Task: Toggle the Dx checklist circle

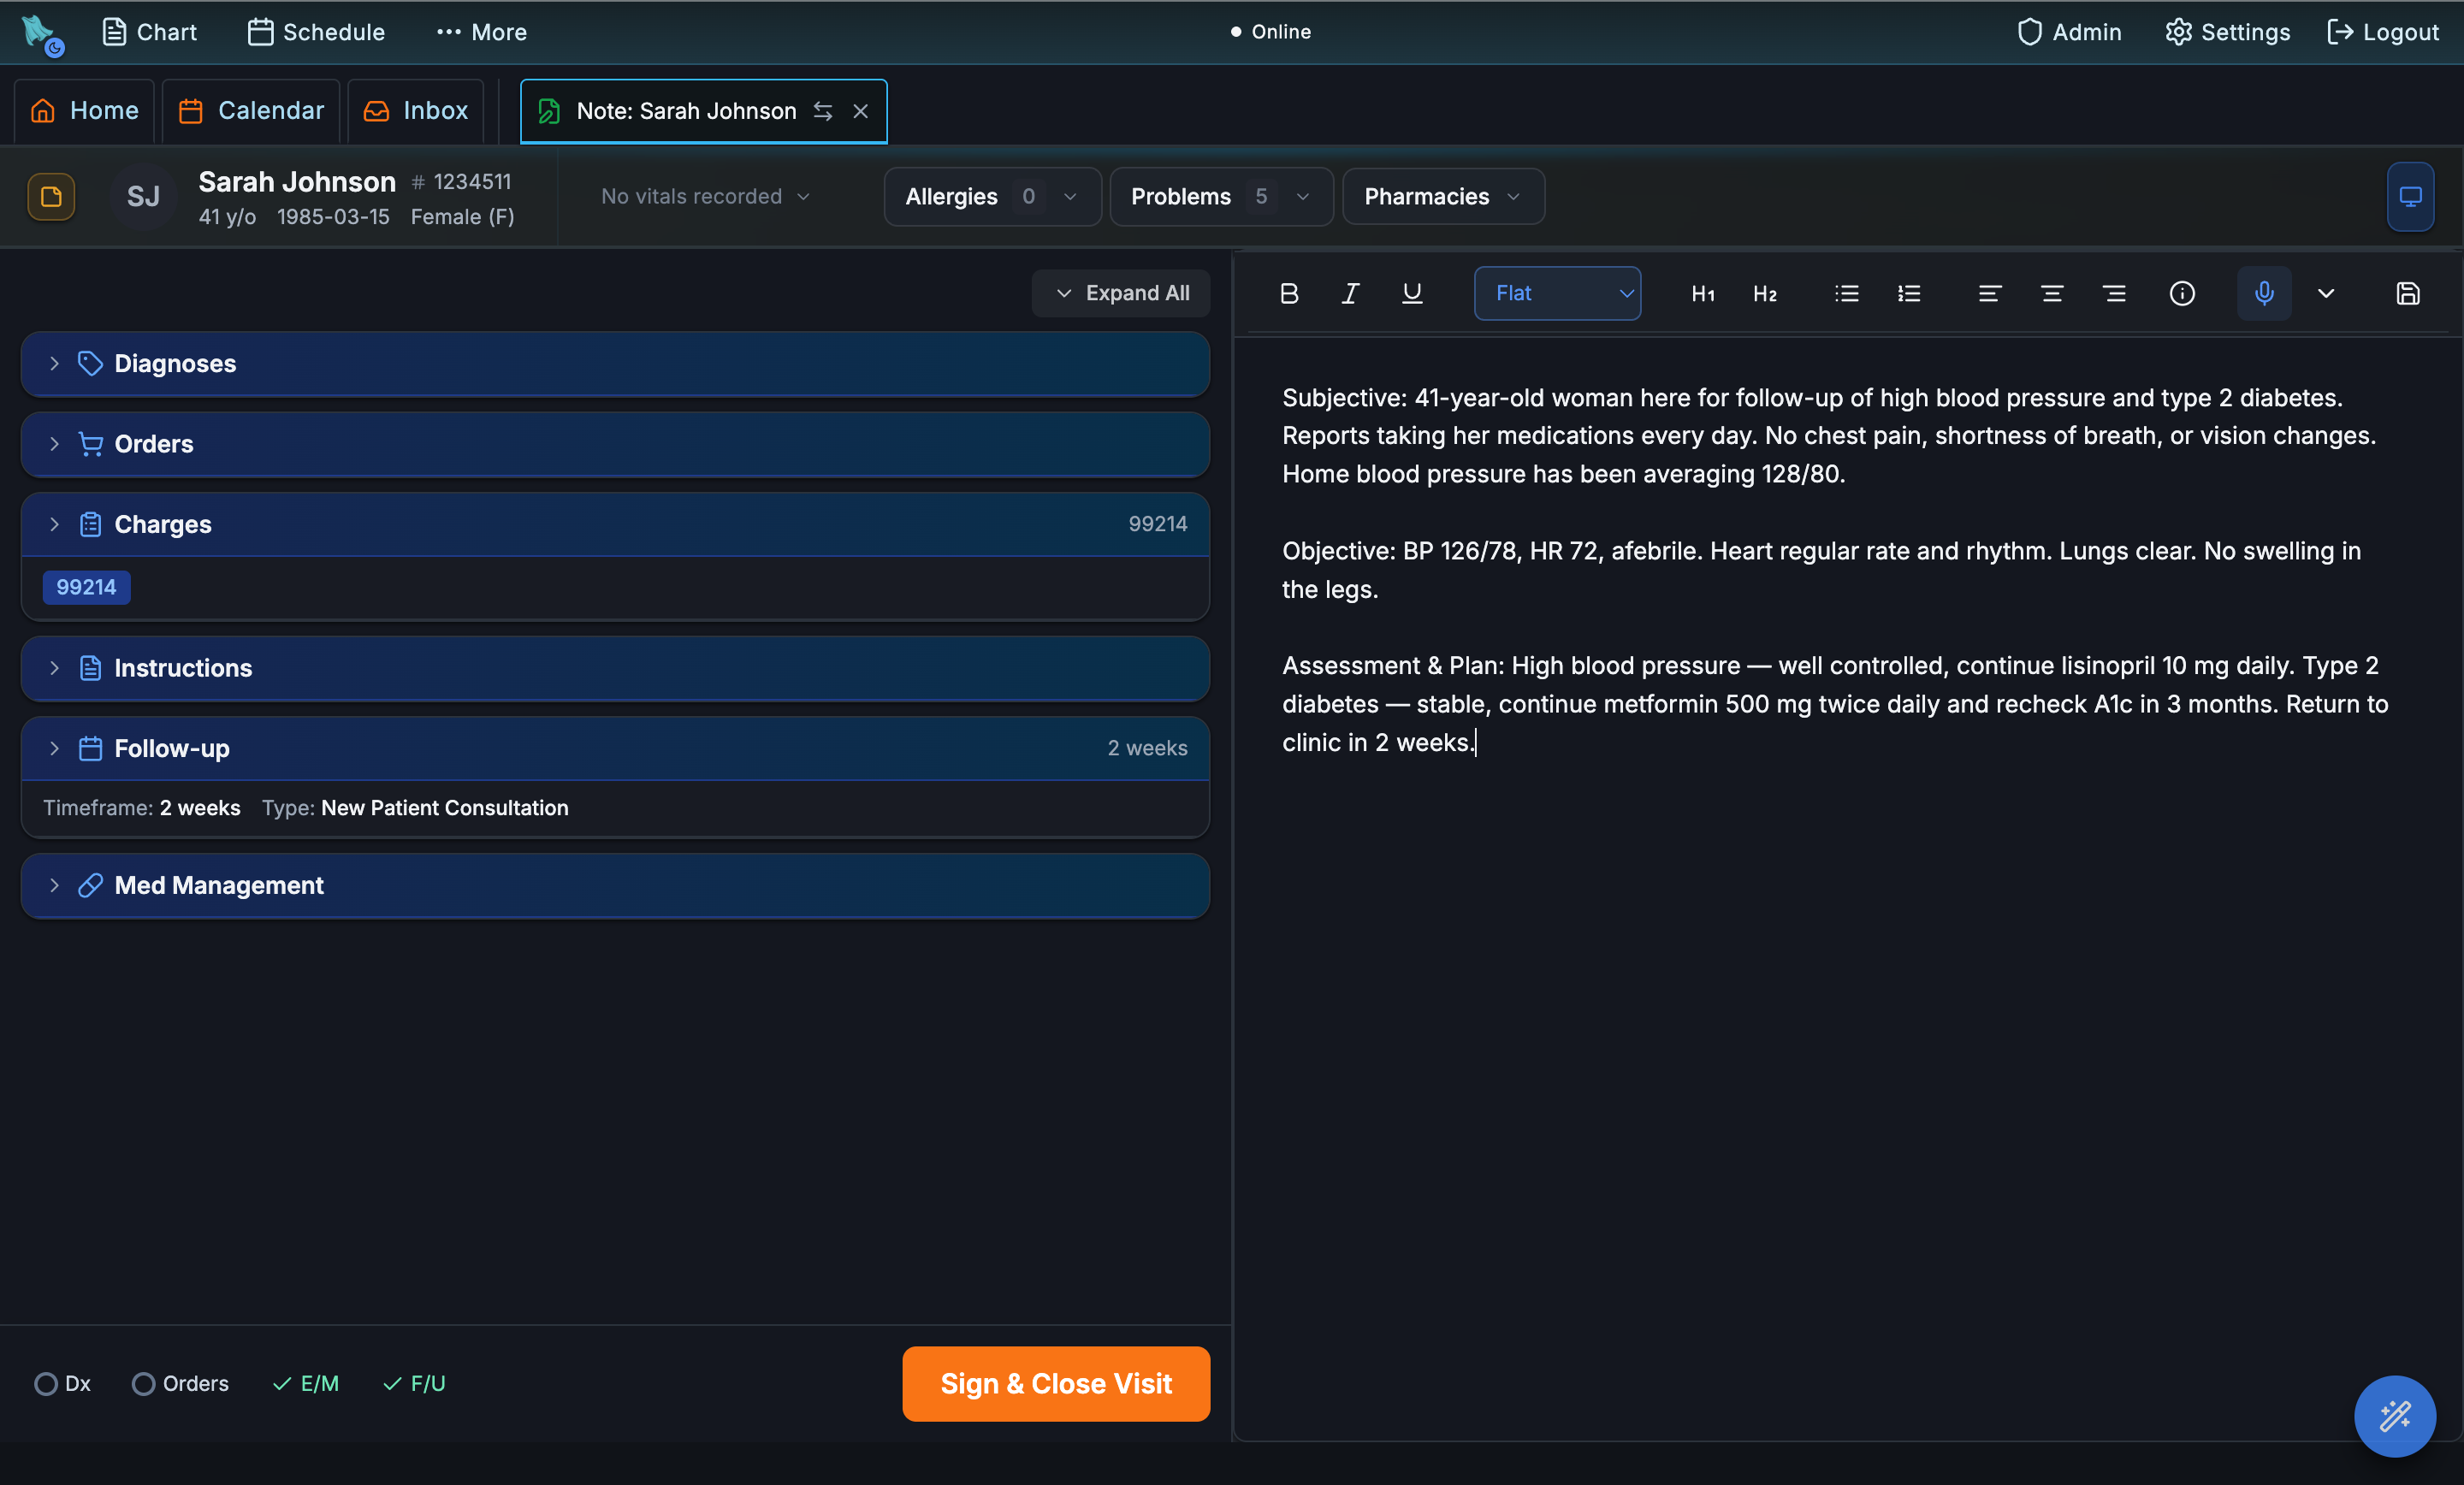Action: (46, 1383)
